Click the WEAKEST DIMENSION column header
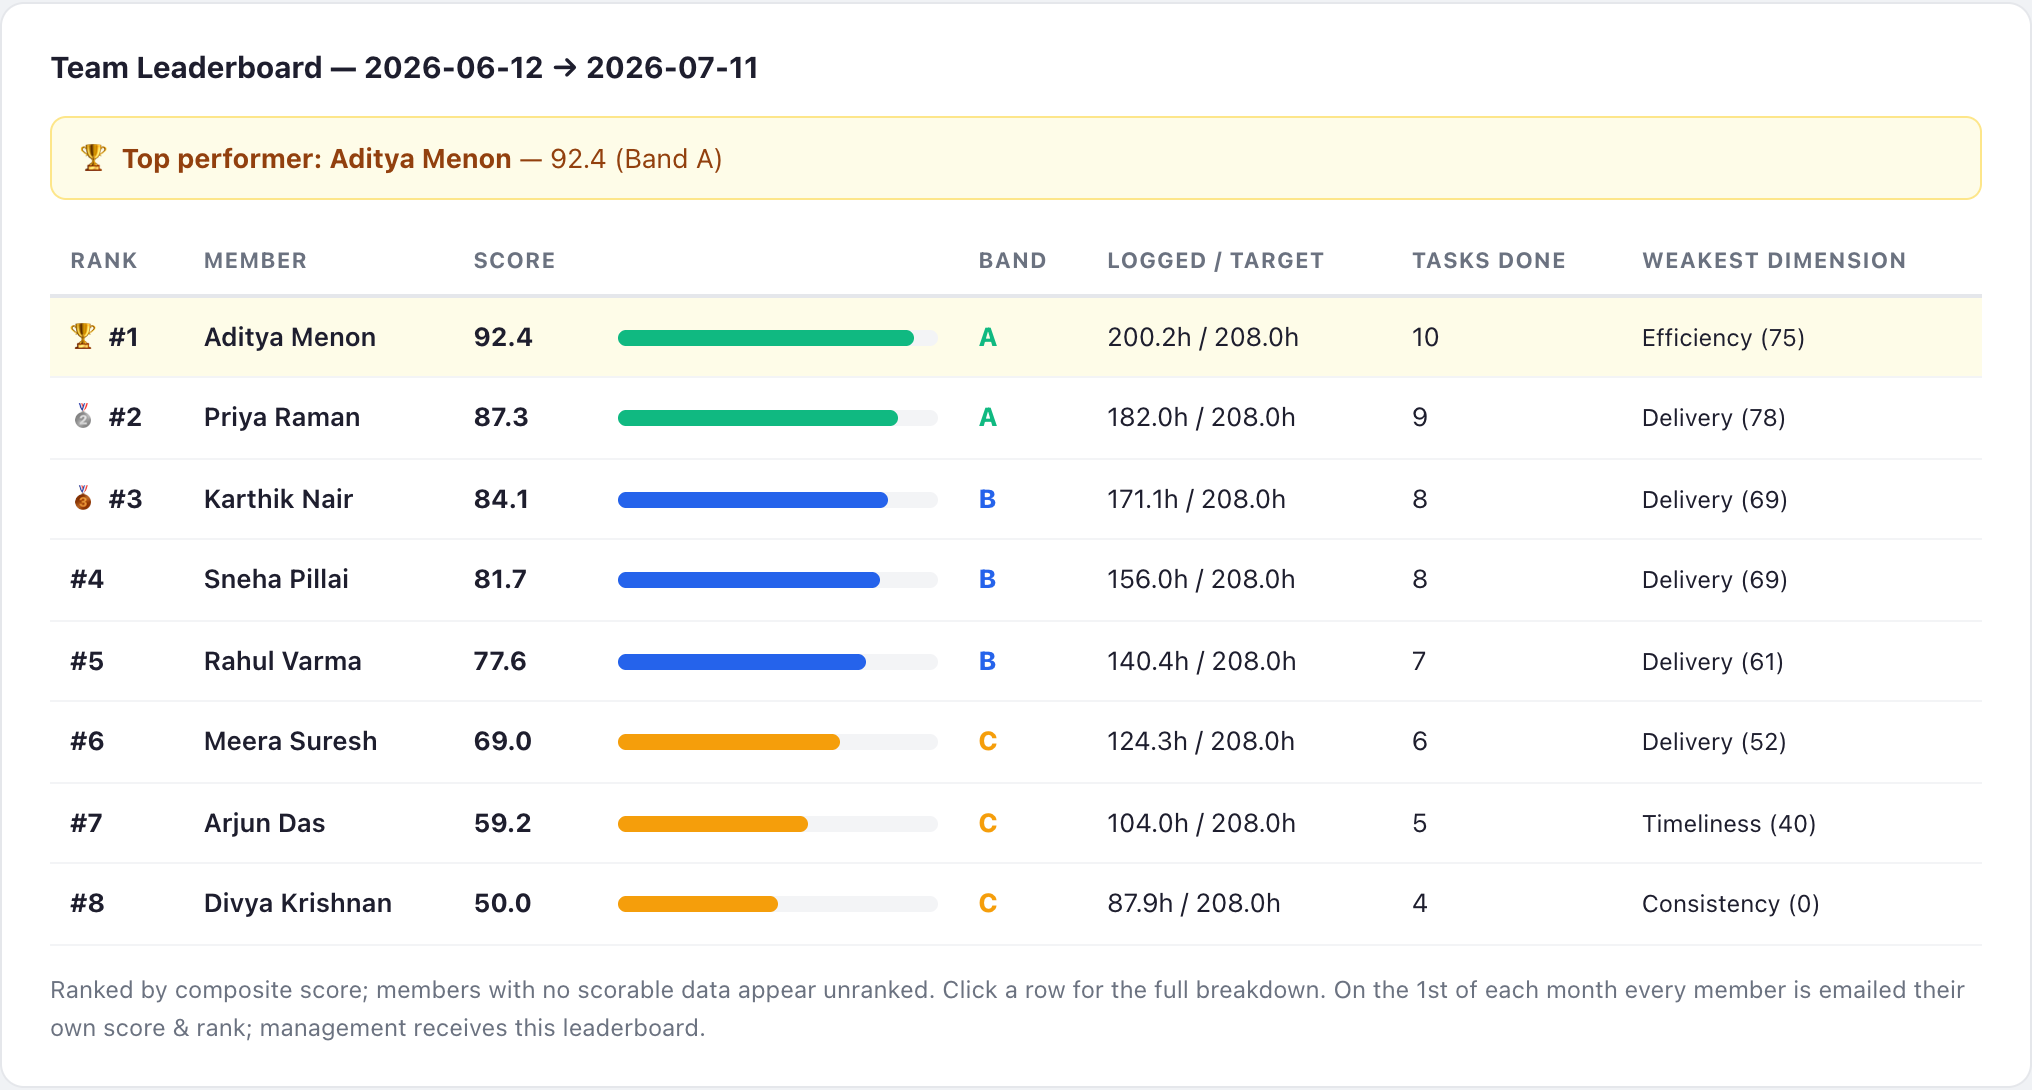Screen dimensions: 2032x1090 (1774, 260)
